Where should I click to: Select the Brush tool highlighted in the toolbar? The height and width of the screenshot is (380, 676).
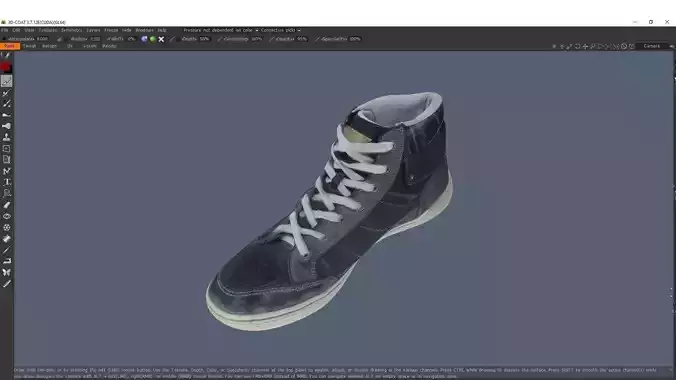click(6, 81)
